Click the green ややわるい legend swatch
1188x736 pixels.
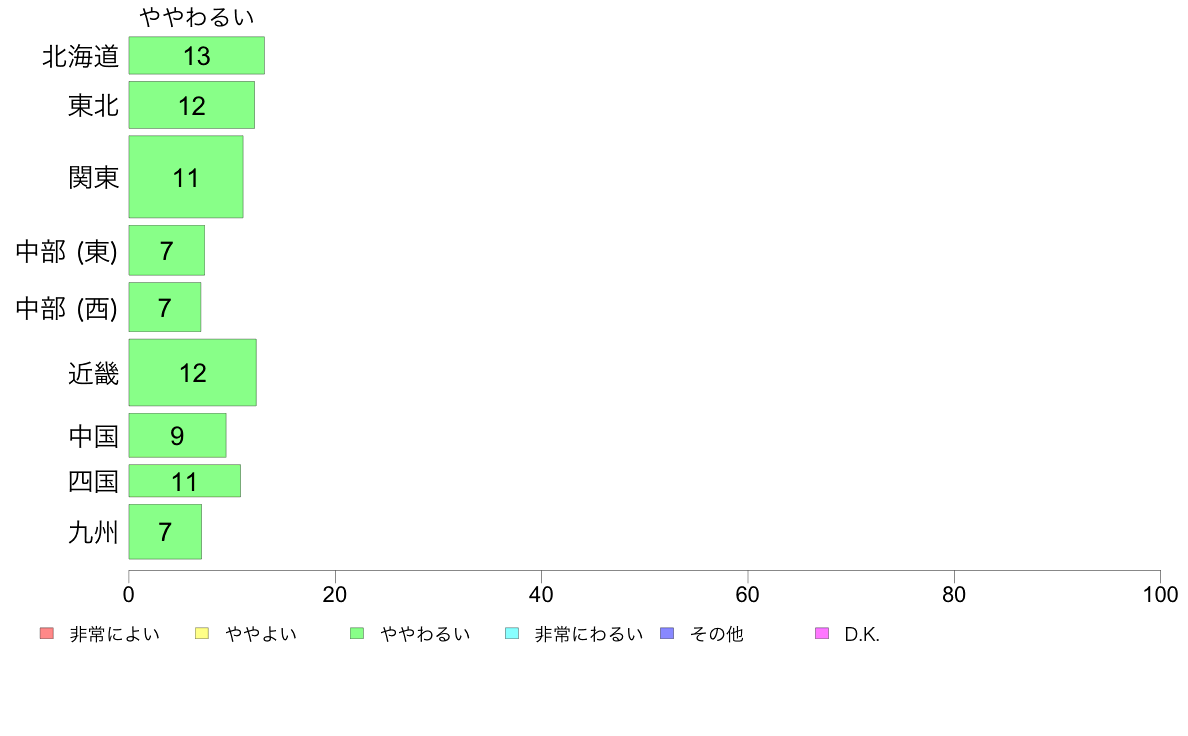(357, 634)
